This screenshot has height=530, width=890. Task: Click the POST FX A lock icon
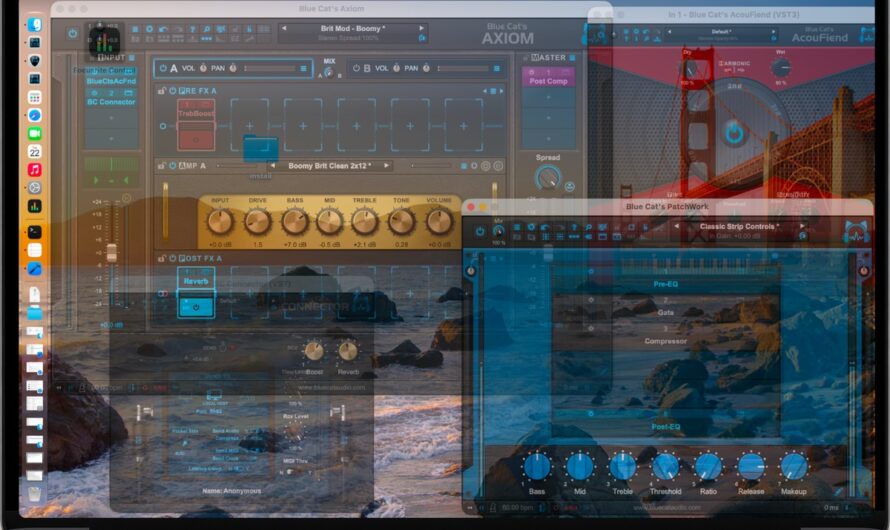coord(162,258)
